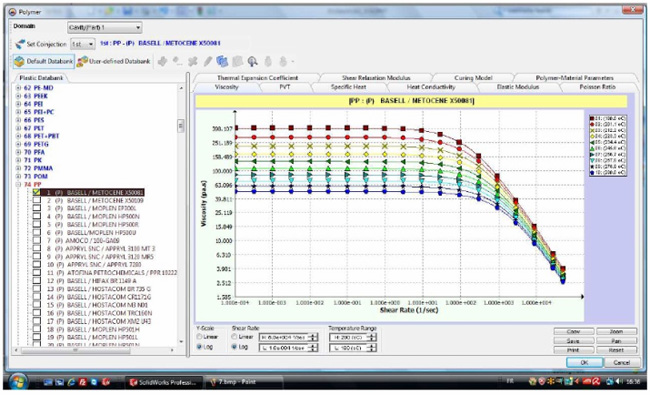
Task: Collapse the 74 PP tree node
Action: (18, 184)
